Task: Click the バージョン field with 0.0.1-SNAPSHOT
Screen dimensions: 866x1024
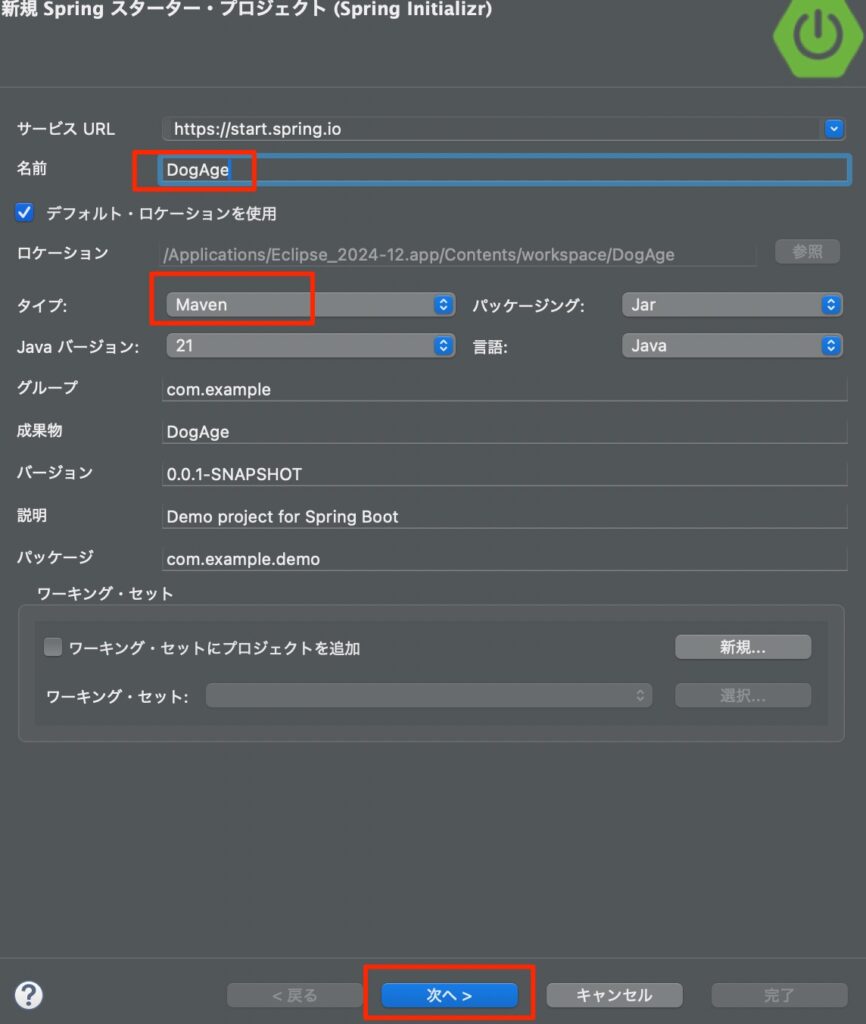Action: tap(504, 474)
